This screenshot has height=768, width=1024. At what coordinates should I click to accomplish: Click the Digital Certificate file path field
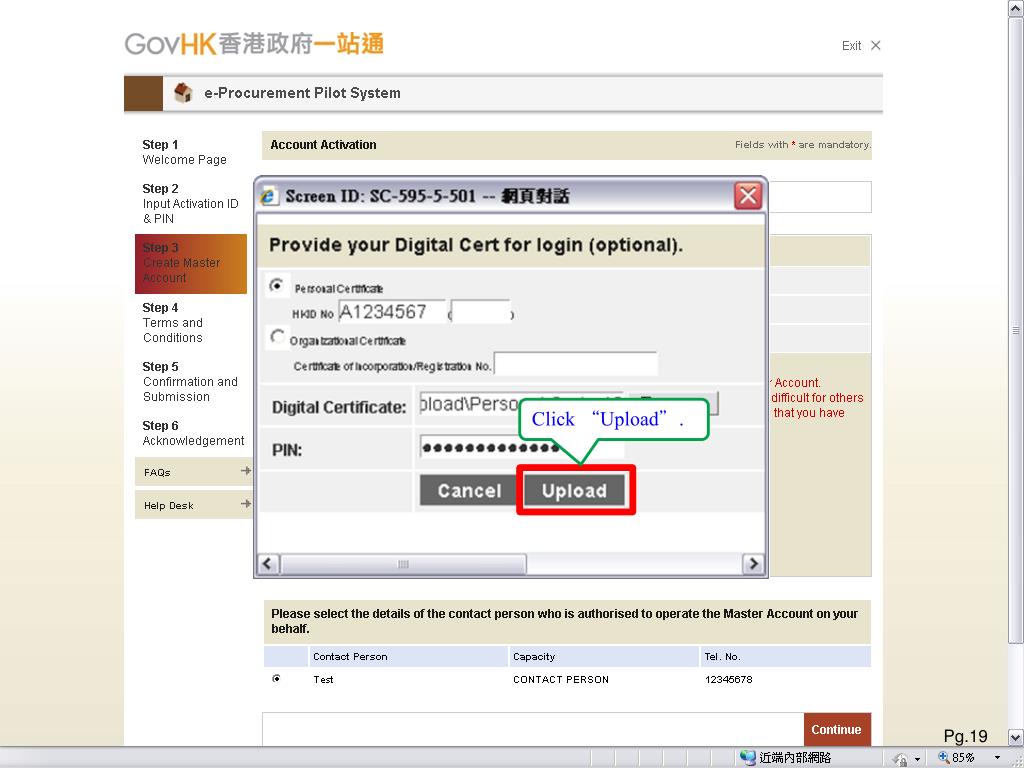[x=520, y=404]
